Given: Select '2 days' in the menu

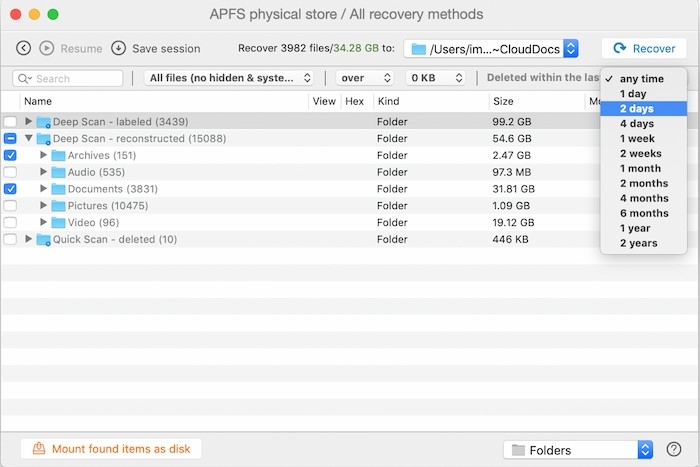Looking at the screenshot, I should point(643,108).
